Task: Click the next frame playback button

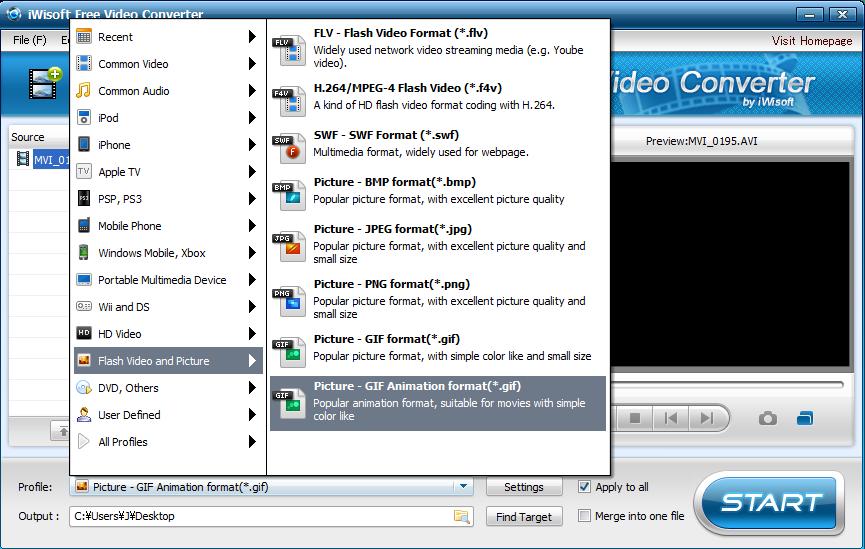Action: point(707,418)
